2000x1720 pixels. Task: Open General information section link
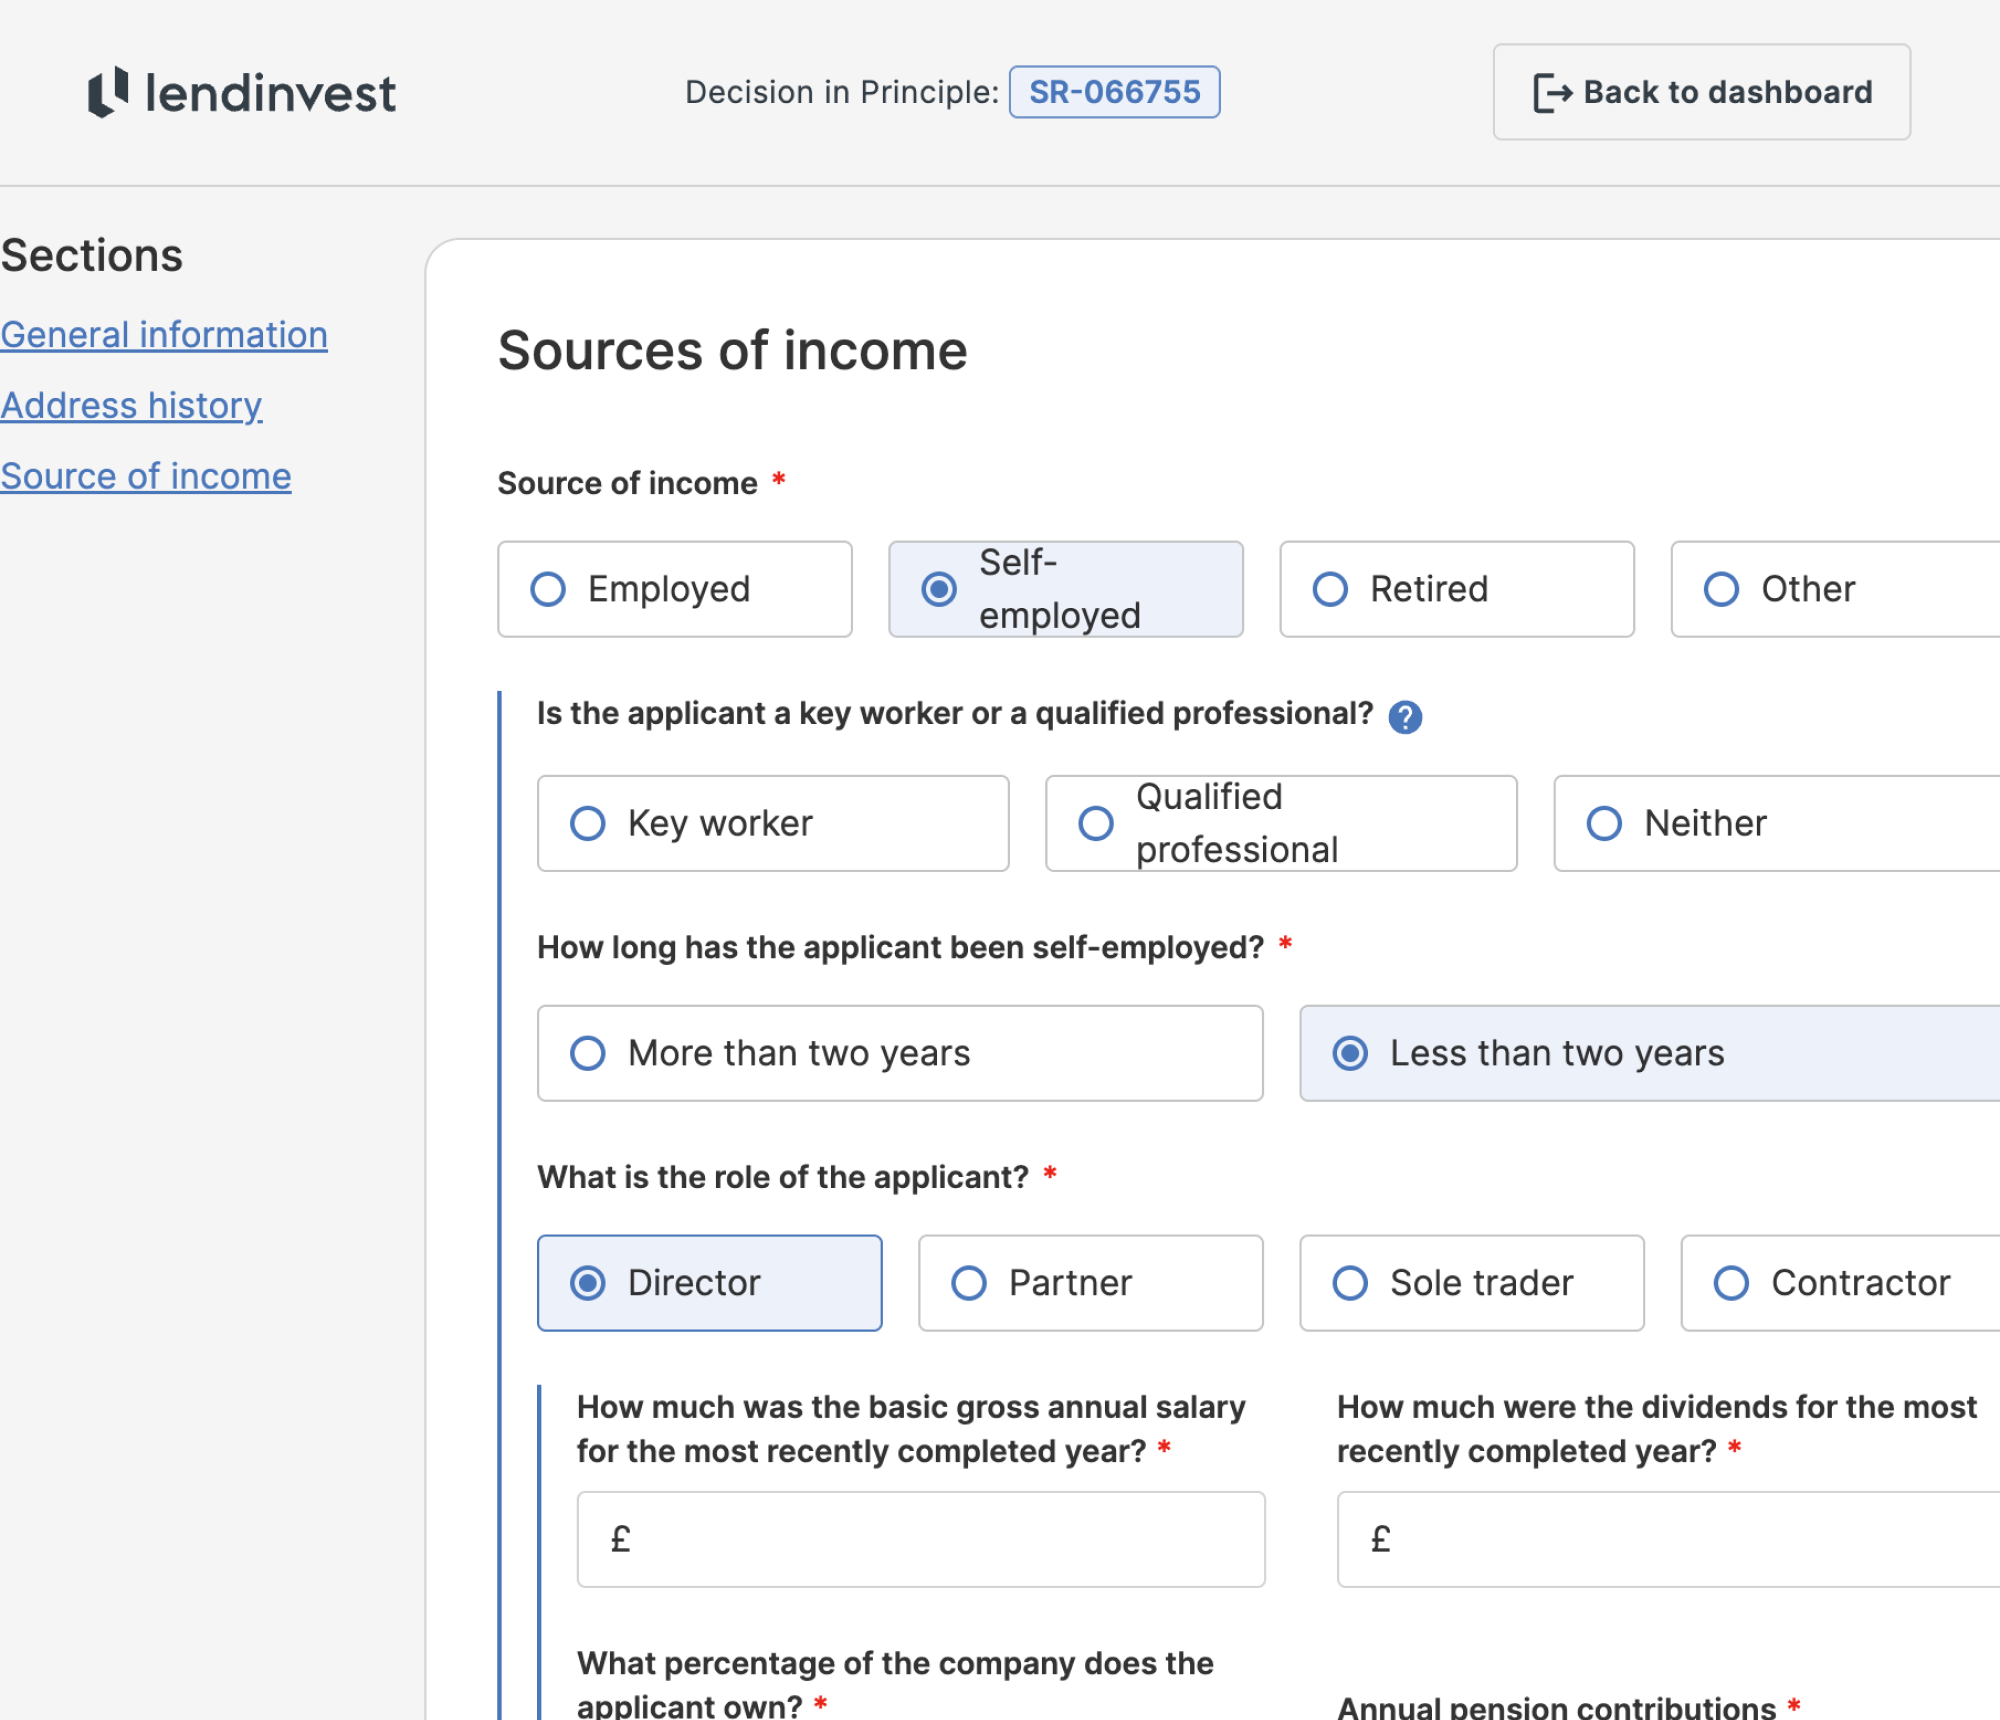coord(164,334)
